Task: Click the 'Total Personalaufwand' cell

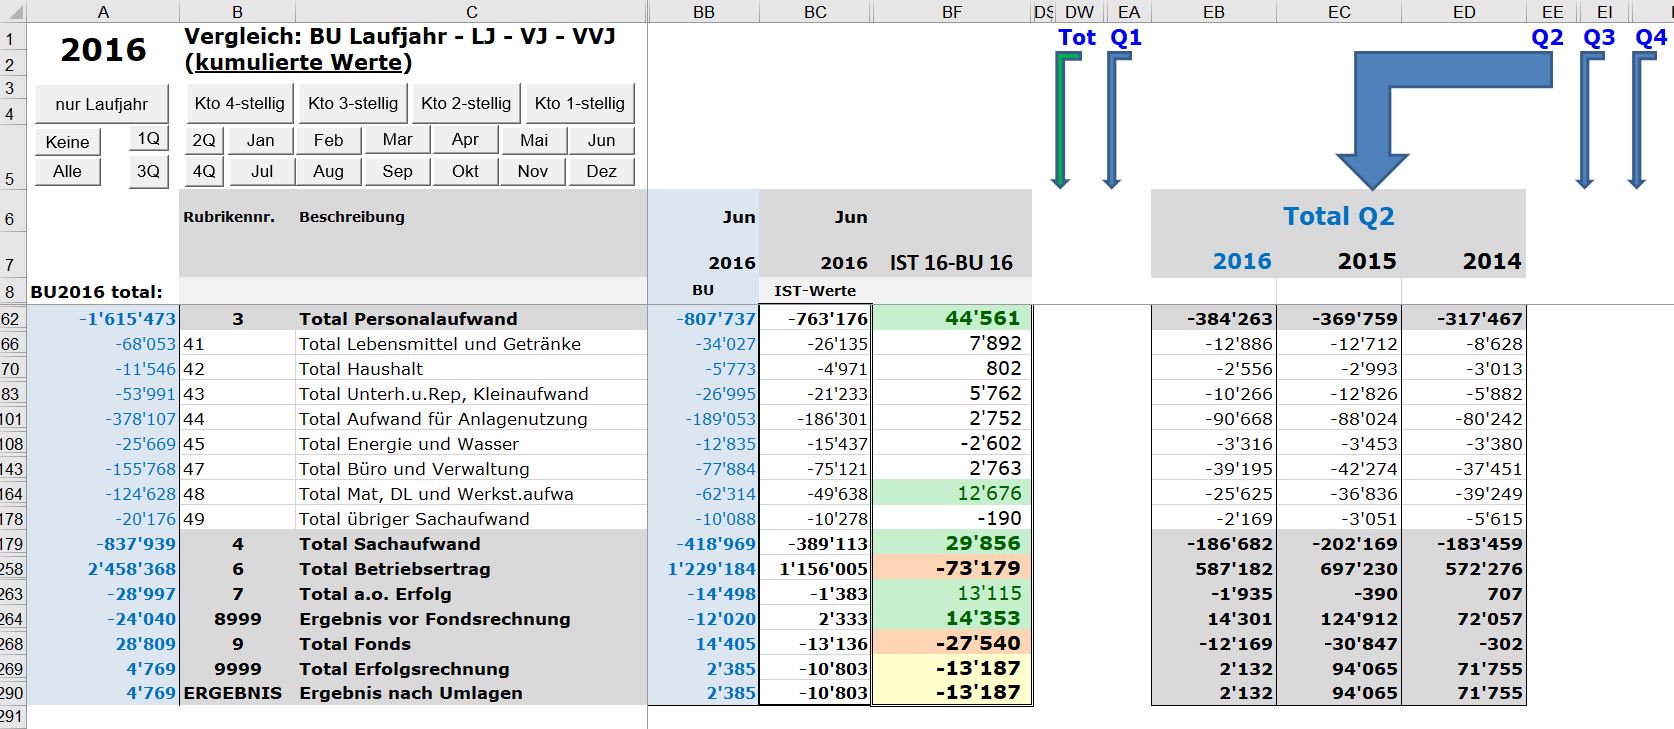Action: (x=408, y=319)
